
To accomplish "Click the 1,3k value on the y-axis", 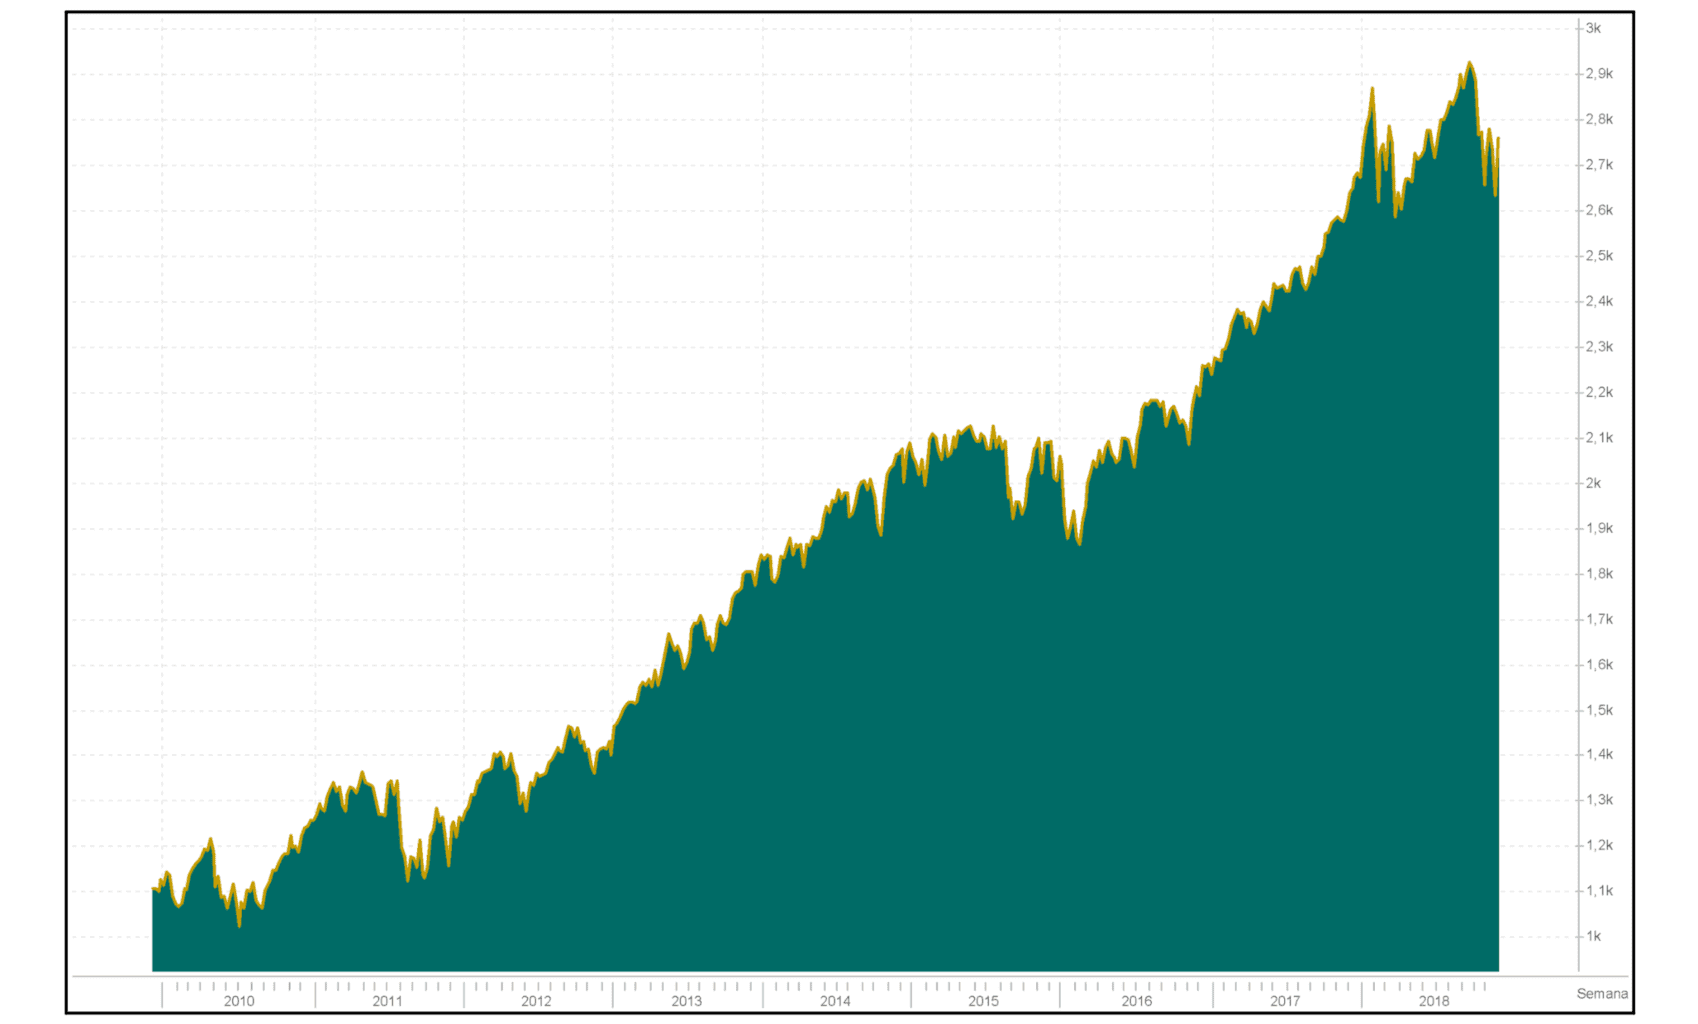I will click(x=1600, y=800).
